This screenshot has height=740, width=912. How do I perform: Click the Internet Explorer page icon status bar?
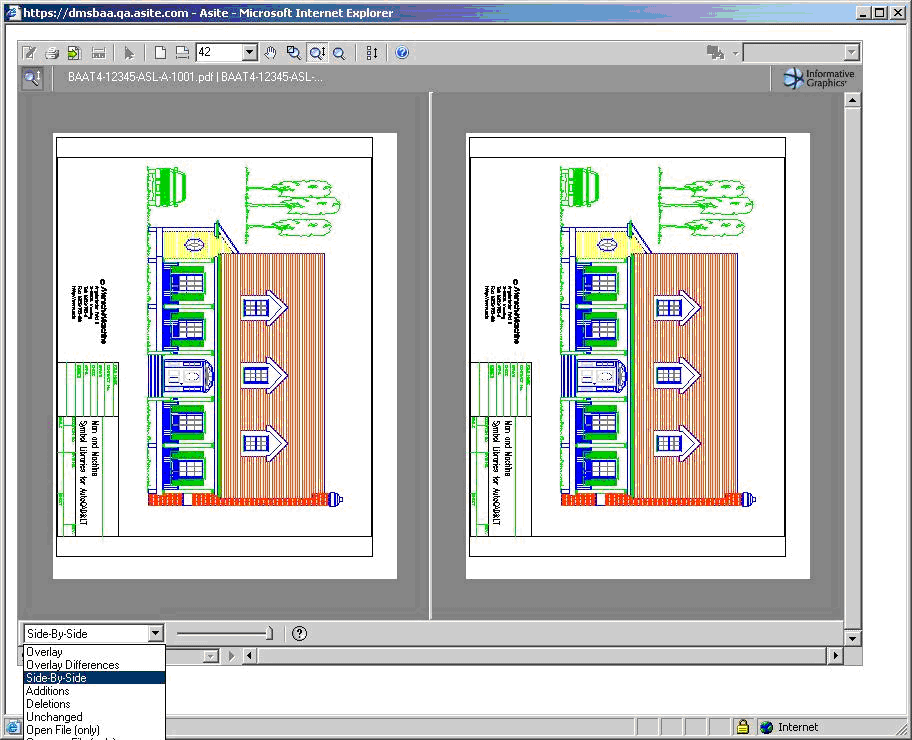pyautogui.click(x=13, y=727)
